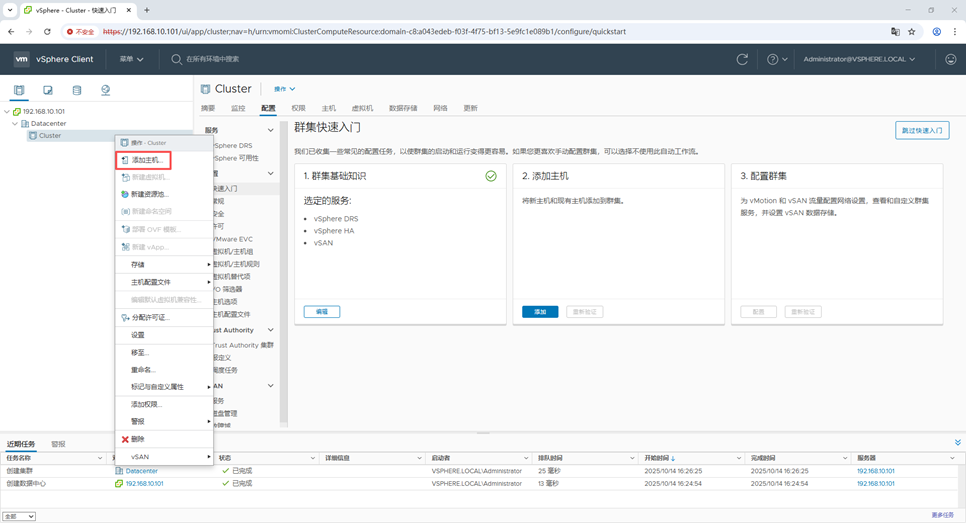This screenshot has height=523, width=966.
Task: Click the vSphere refresh icon
Action: click(742, 59)
